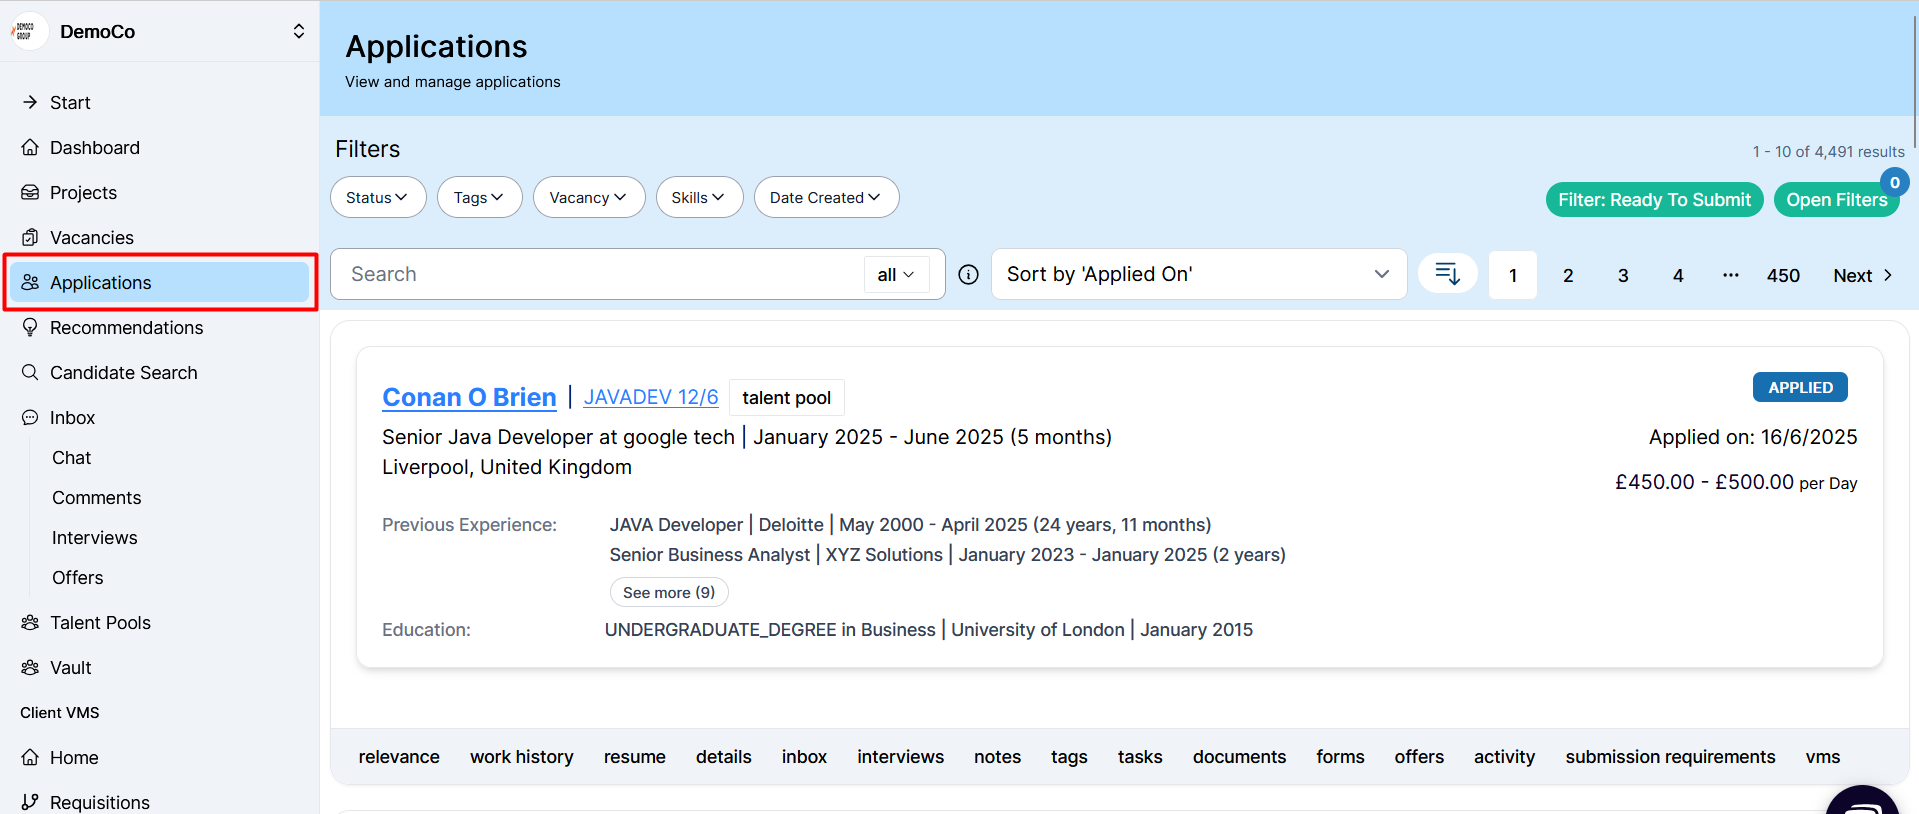Open the 'all' search scope dropdown

pos(896,274)
